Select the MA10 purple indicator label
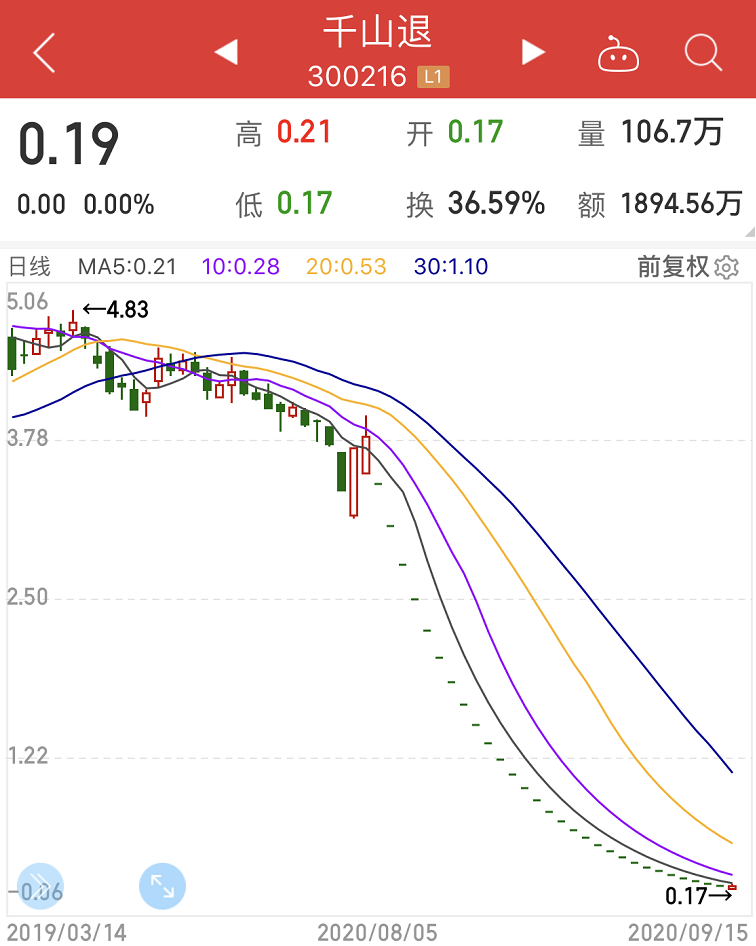This screenshot has height=946, width=756. click(240, 267)
